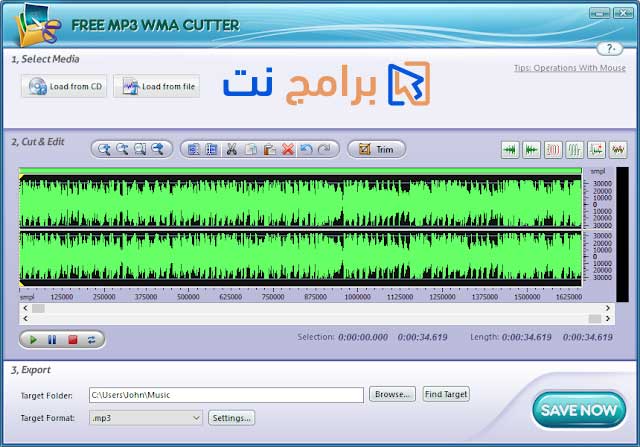Cut selection with the scissors icon

[231, 149]
